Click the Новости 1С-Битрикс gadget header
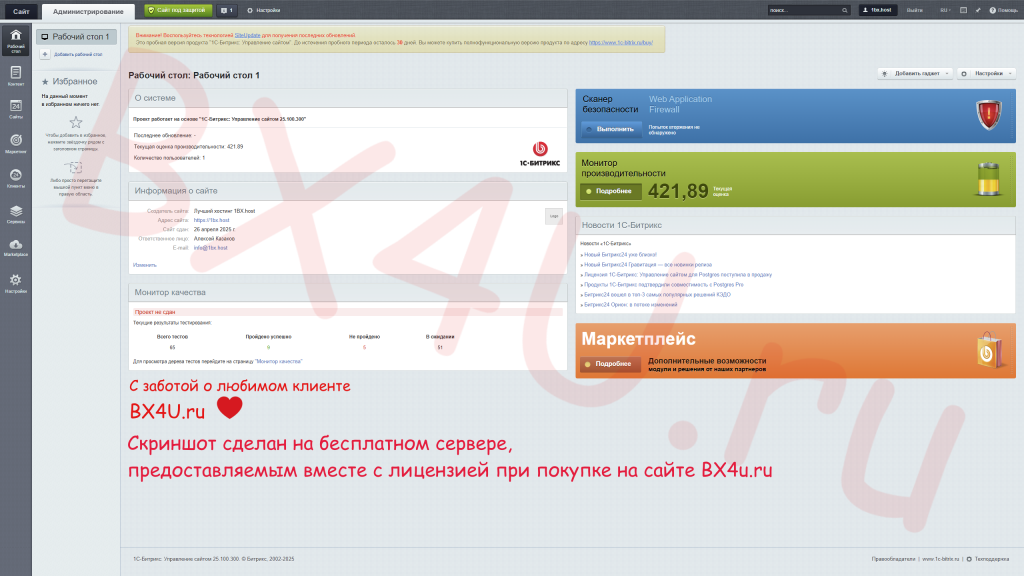The height and width of the screenshot is (576, 1024). pos(795,225)
